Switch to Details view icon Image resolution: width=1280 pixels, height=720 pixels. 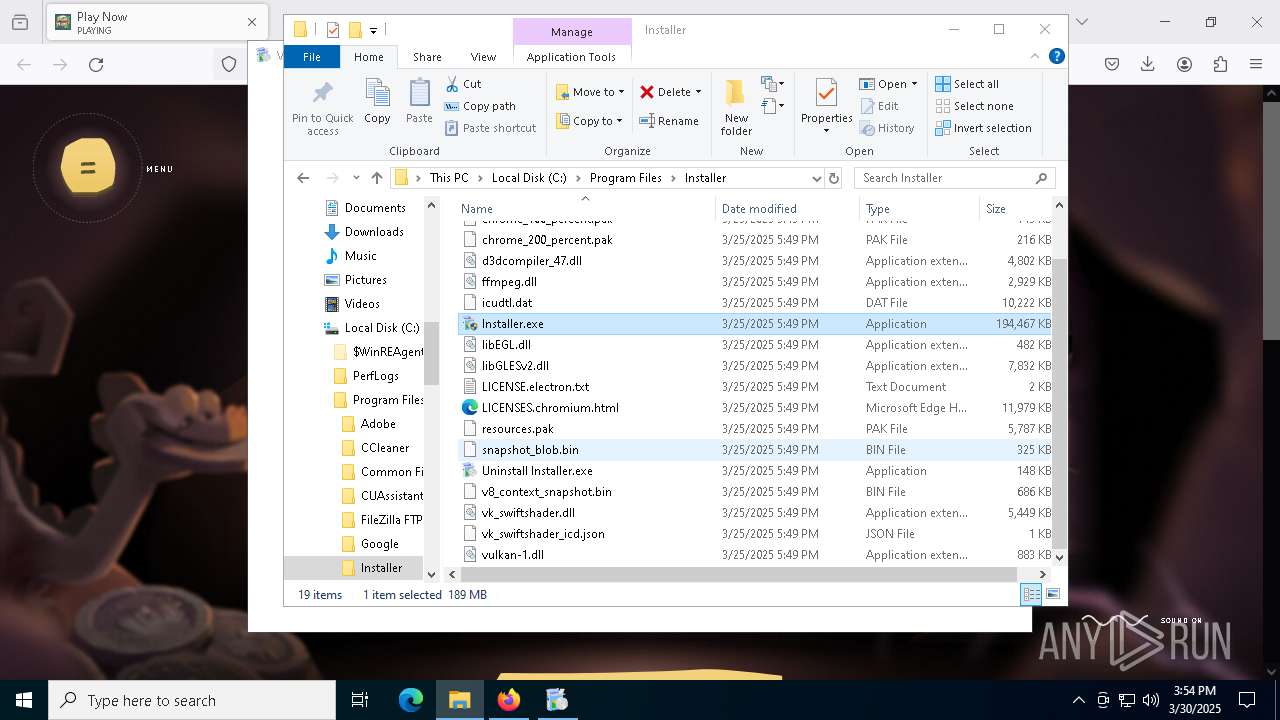(x=1031, y=595)
